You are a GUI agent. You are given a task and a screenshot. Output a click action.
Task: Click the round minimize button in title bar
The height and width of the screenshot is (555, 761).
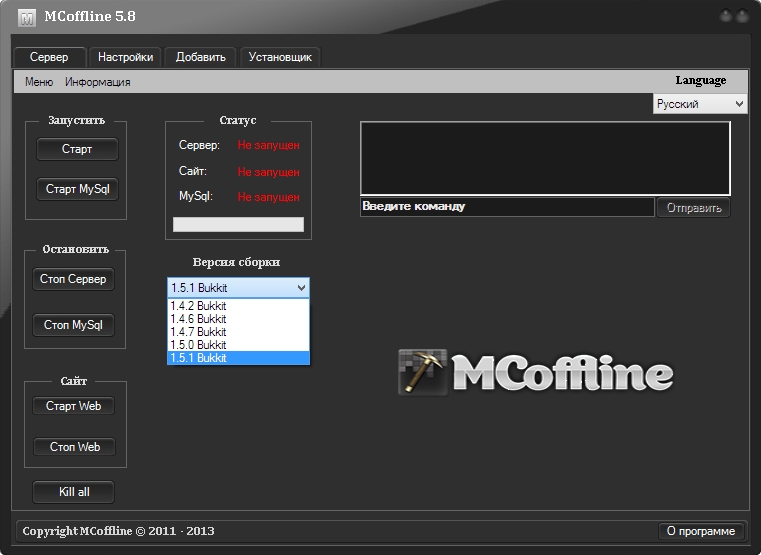pos(726,16)
